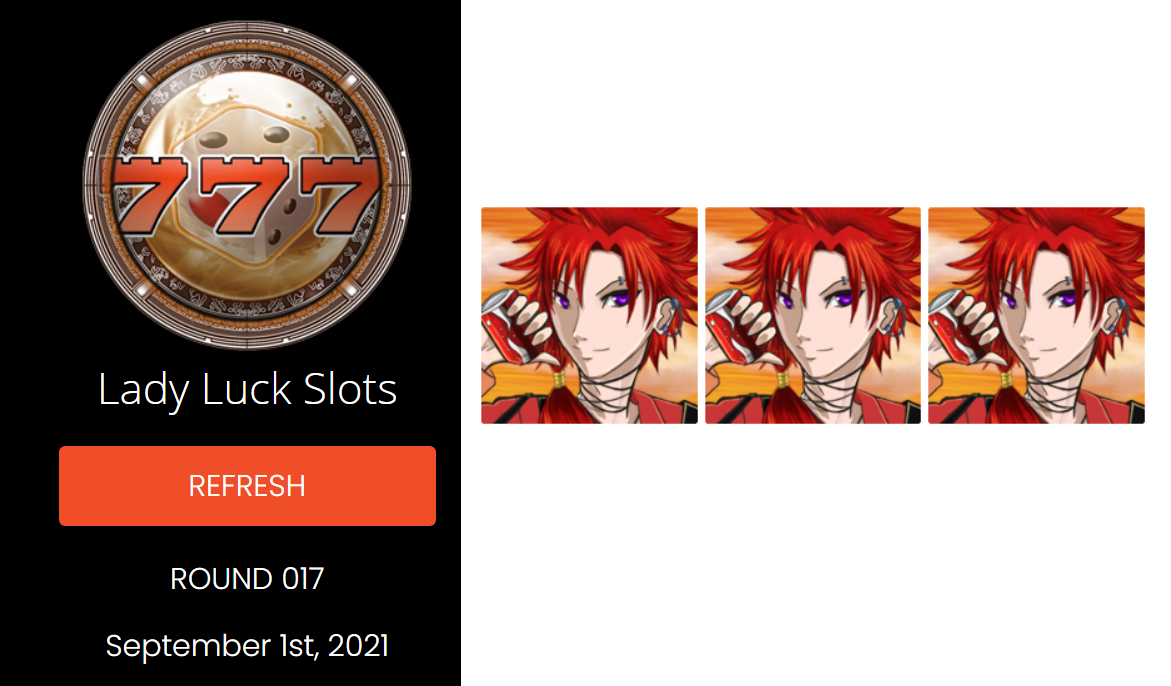1171x686 pixels.
Task: Click the character's earring in first reel
Action: (672, 317)
